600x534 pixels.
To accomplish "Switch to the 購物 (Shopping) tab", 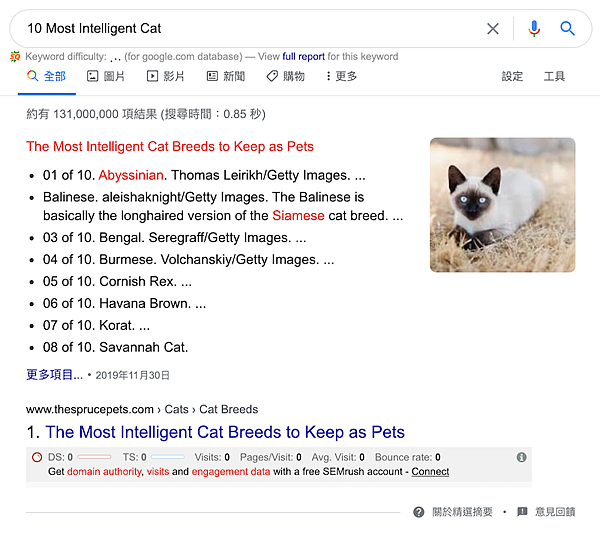I will click(x=285, y=76).
